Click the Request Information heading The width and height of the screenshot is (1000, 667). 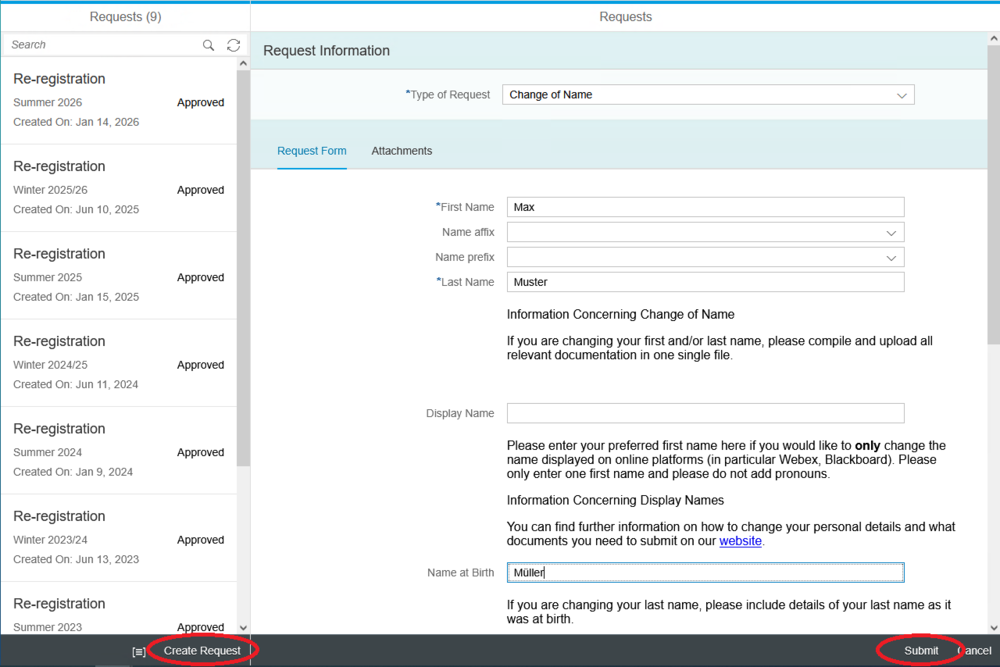(327, 50)
